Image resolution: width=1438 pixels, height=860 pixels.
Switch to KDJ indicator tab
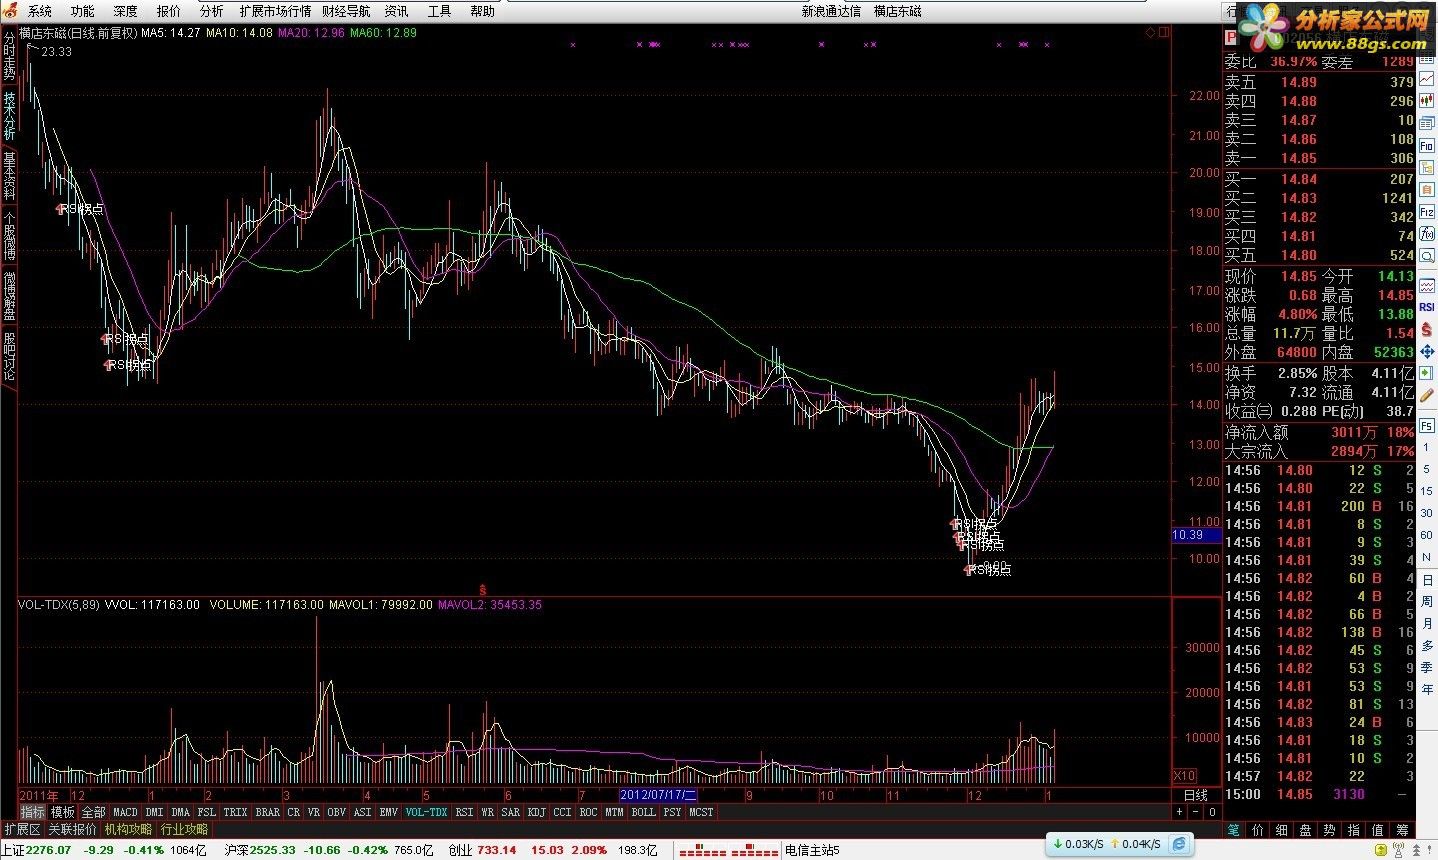(x=536, y=812)
